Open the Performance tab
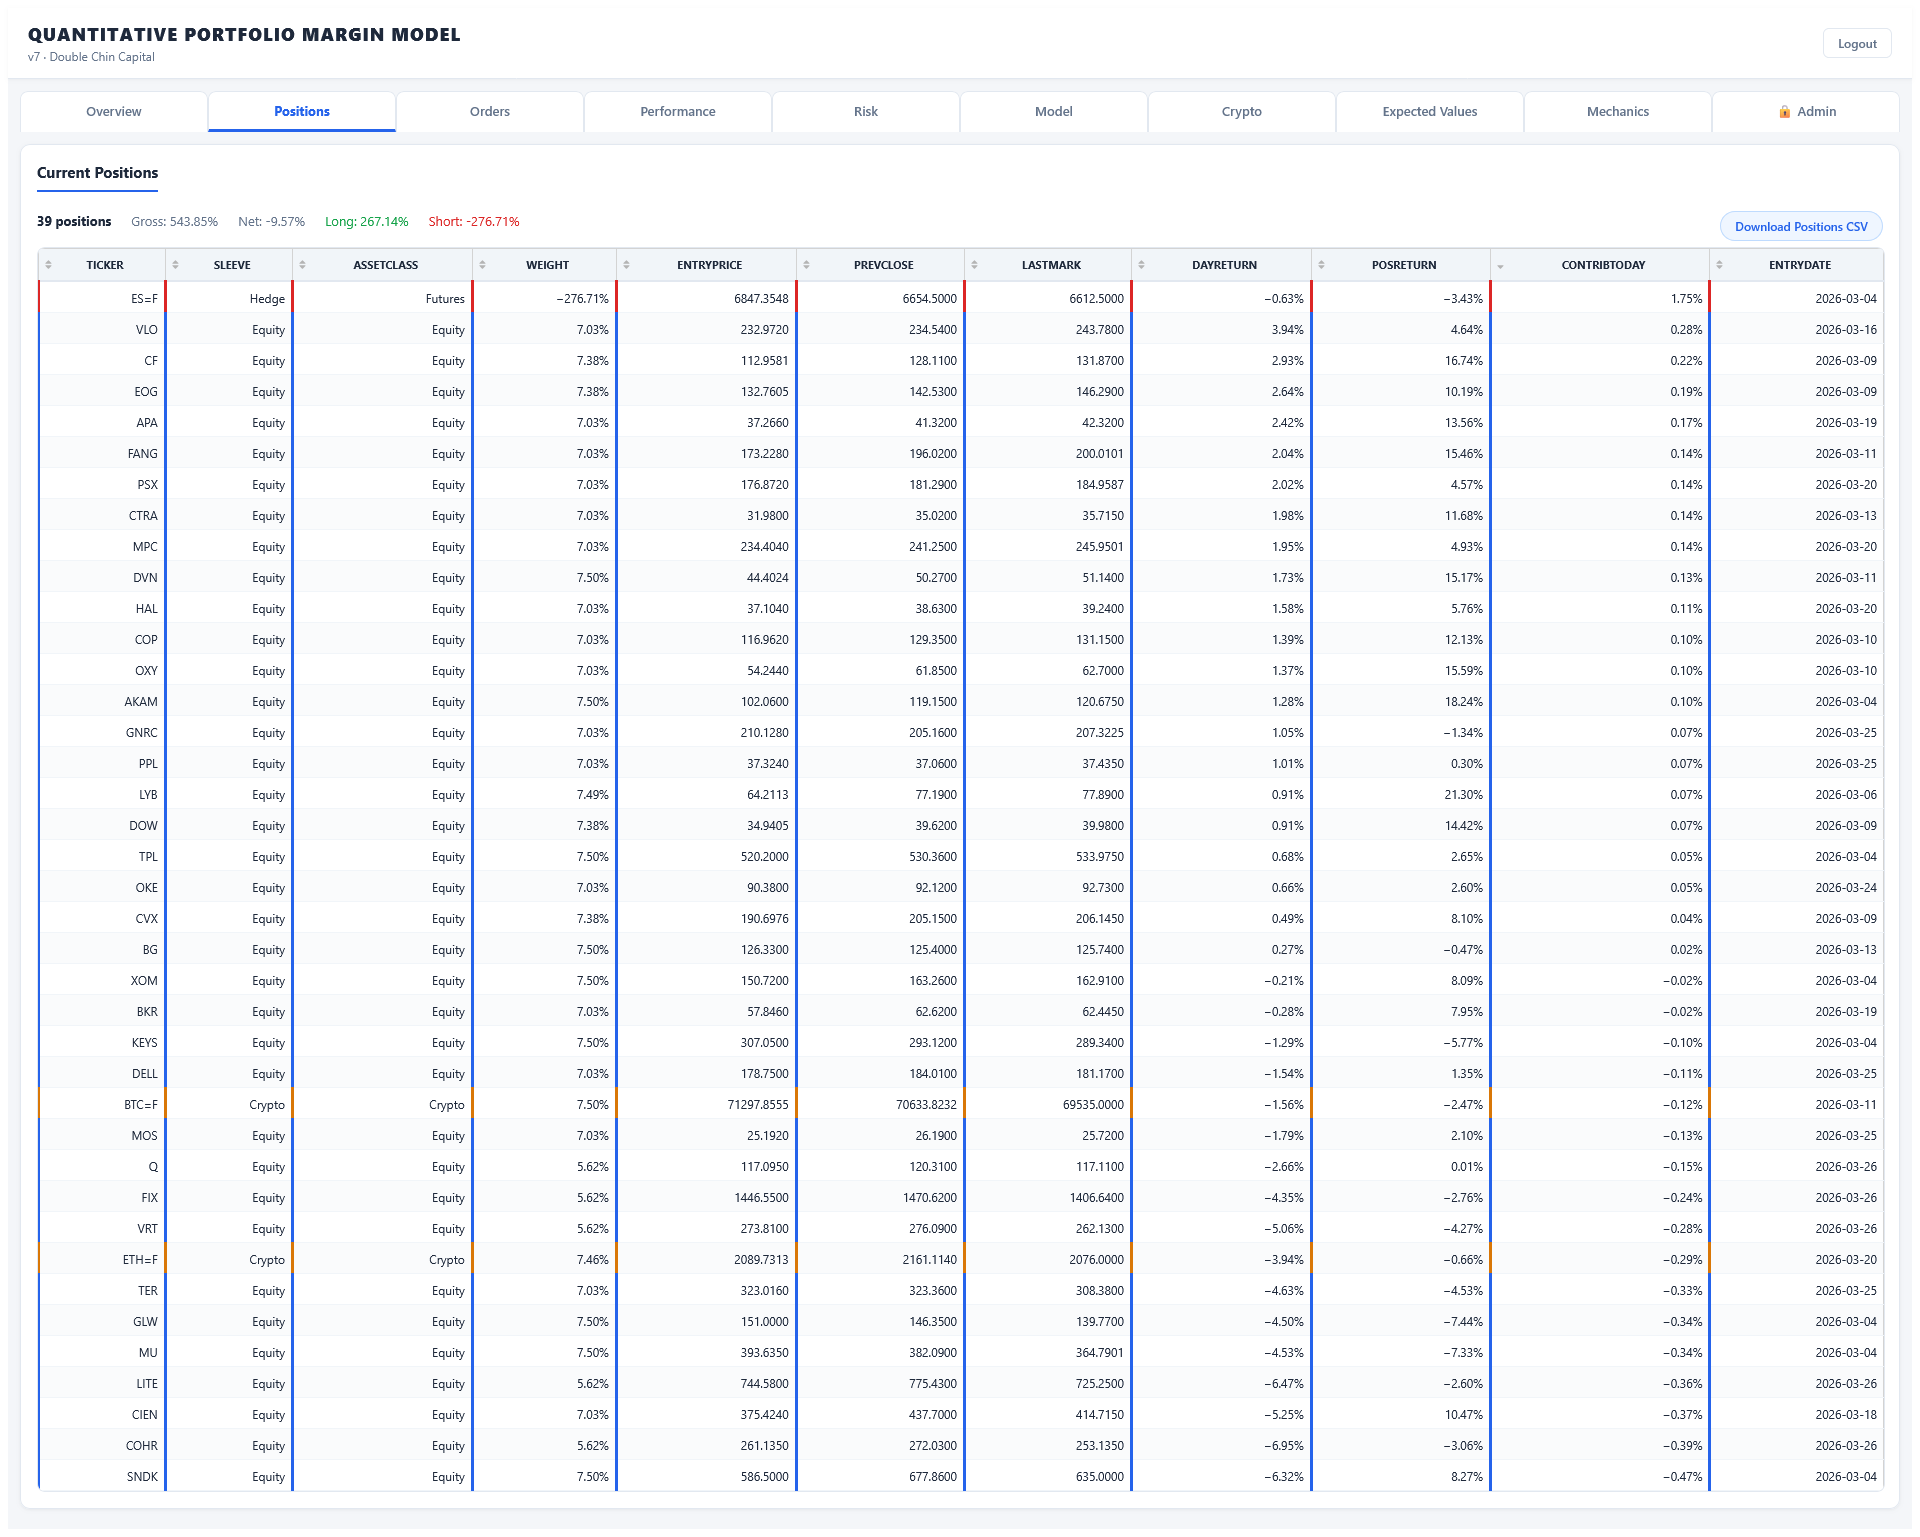This screenshot has height=1537, width=1920. (678, 112)
